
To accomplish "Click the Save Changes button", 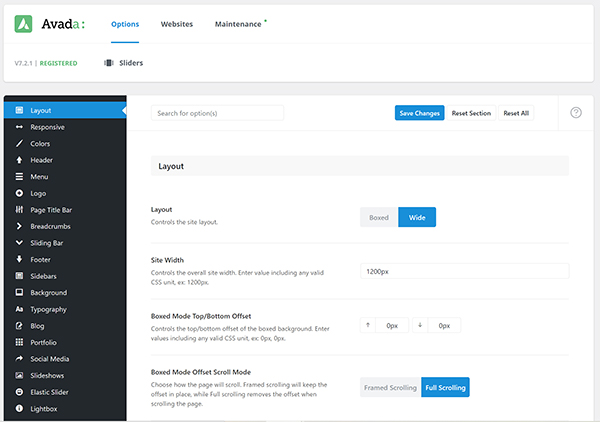I will [419, 113].
